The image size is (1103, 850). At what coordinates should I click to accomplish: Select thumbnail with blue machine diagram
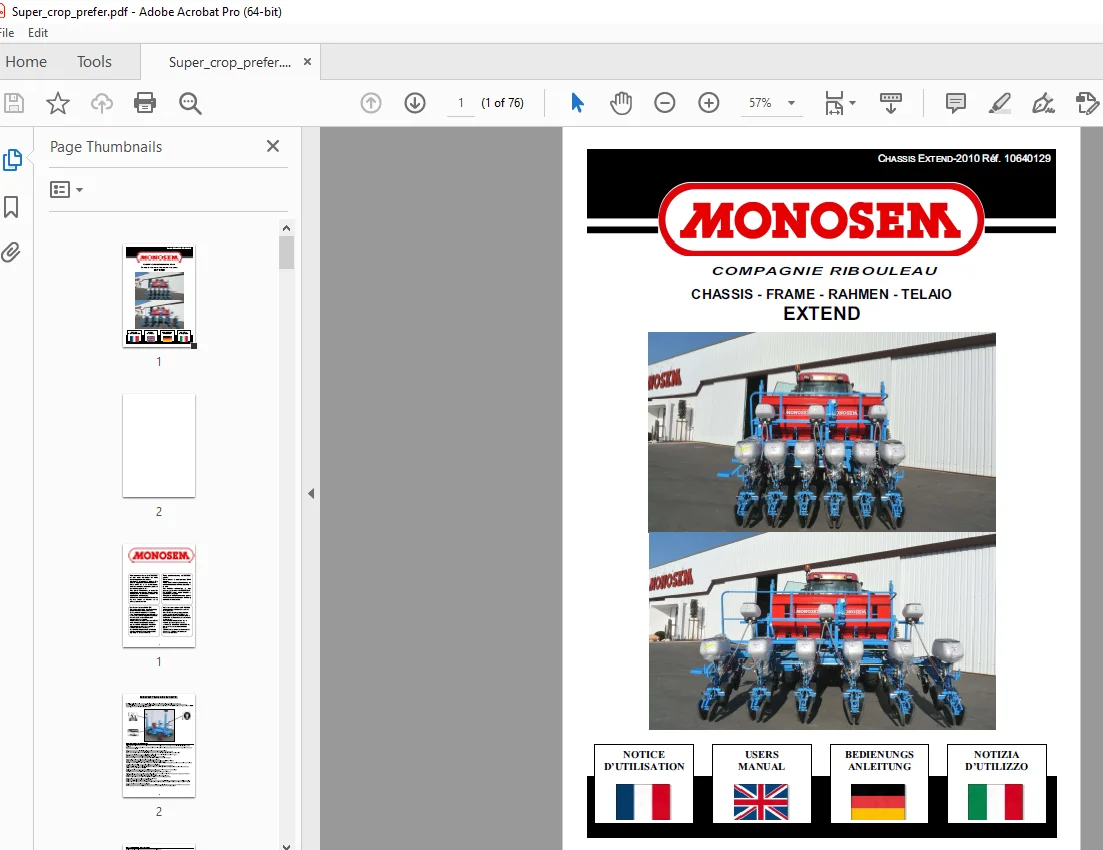(159, 745)
